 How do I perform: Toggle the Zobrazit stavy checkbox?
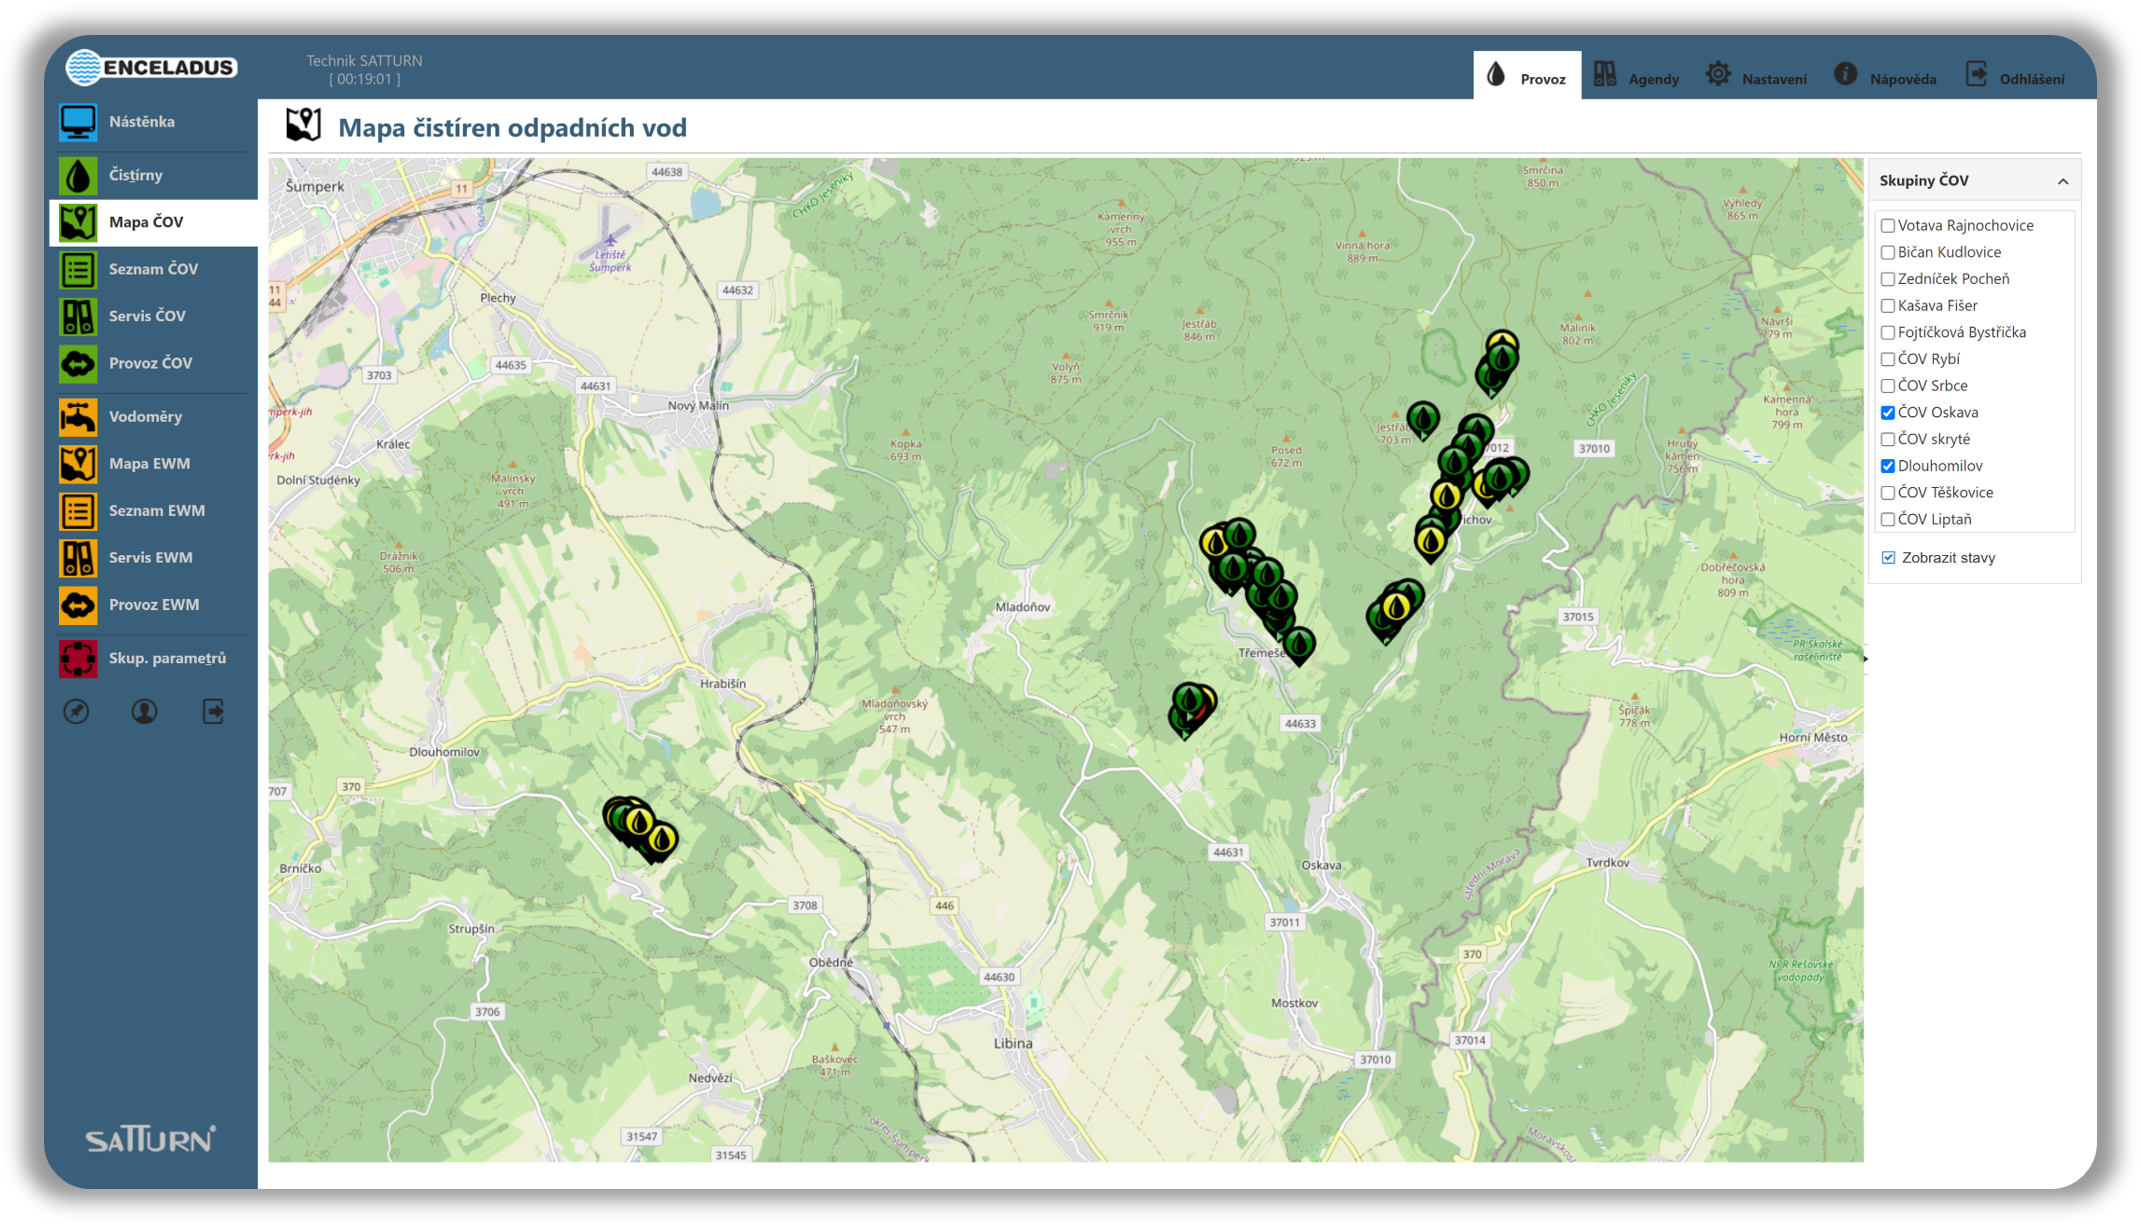[1888, 558]
